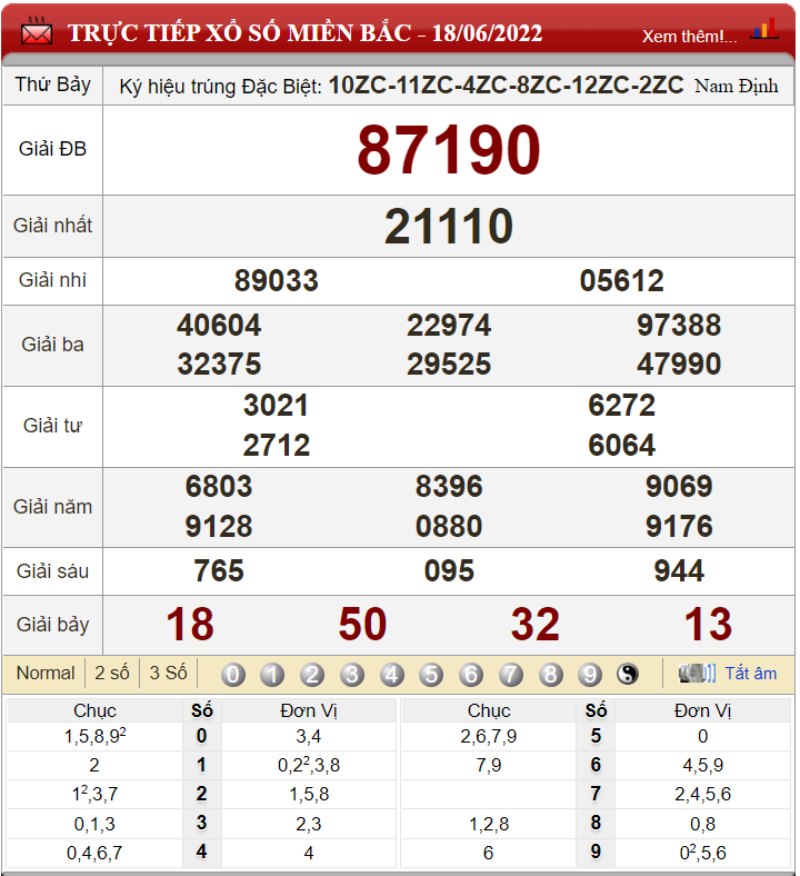This screenshot has height=876, width=800.
Task: Click fourth prize number 6272
Action: pyautogui.click(x=622, y=405)
